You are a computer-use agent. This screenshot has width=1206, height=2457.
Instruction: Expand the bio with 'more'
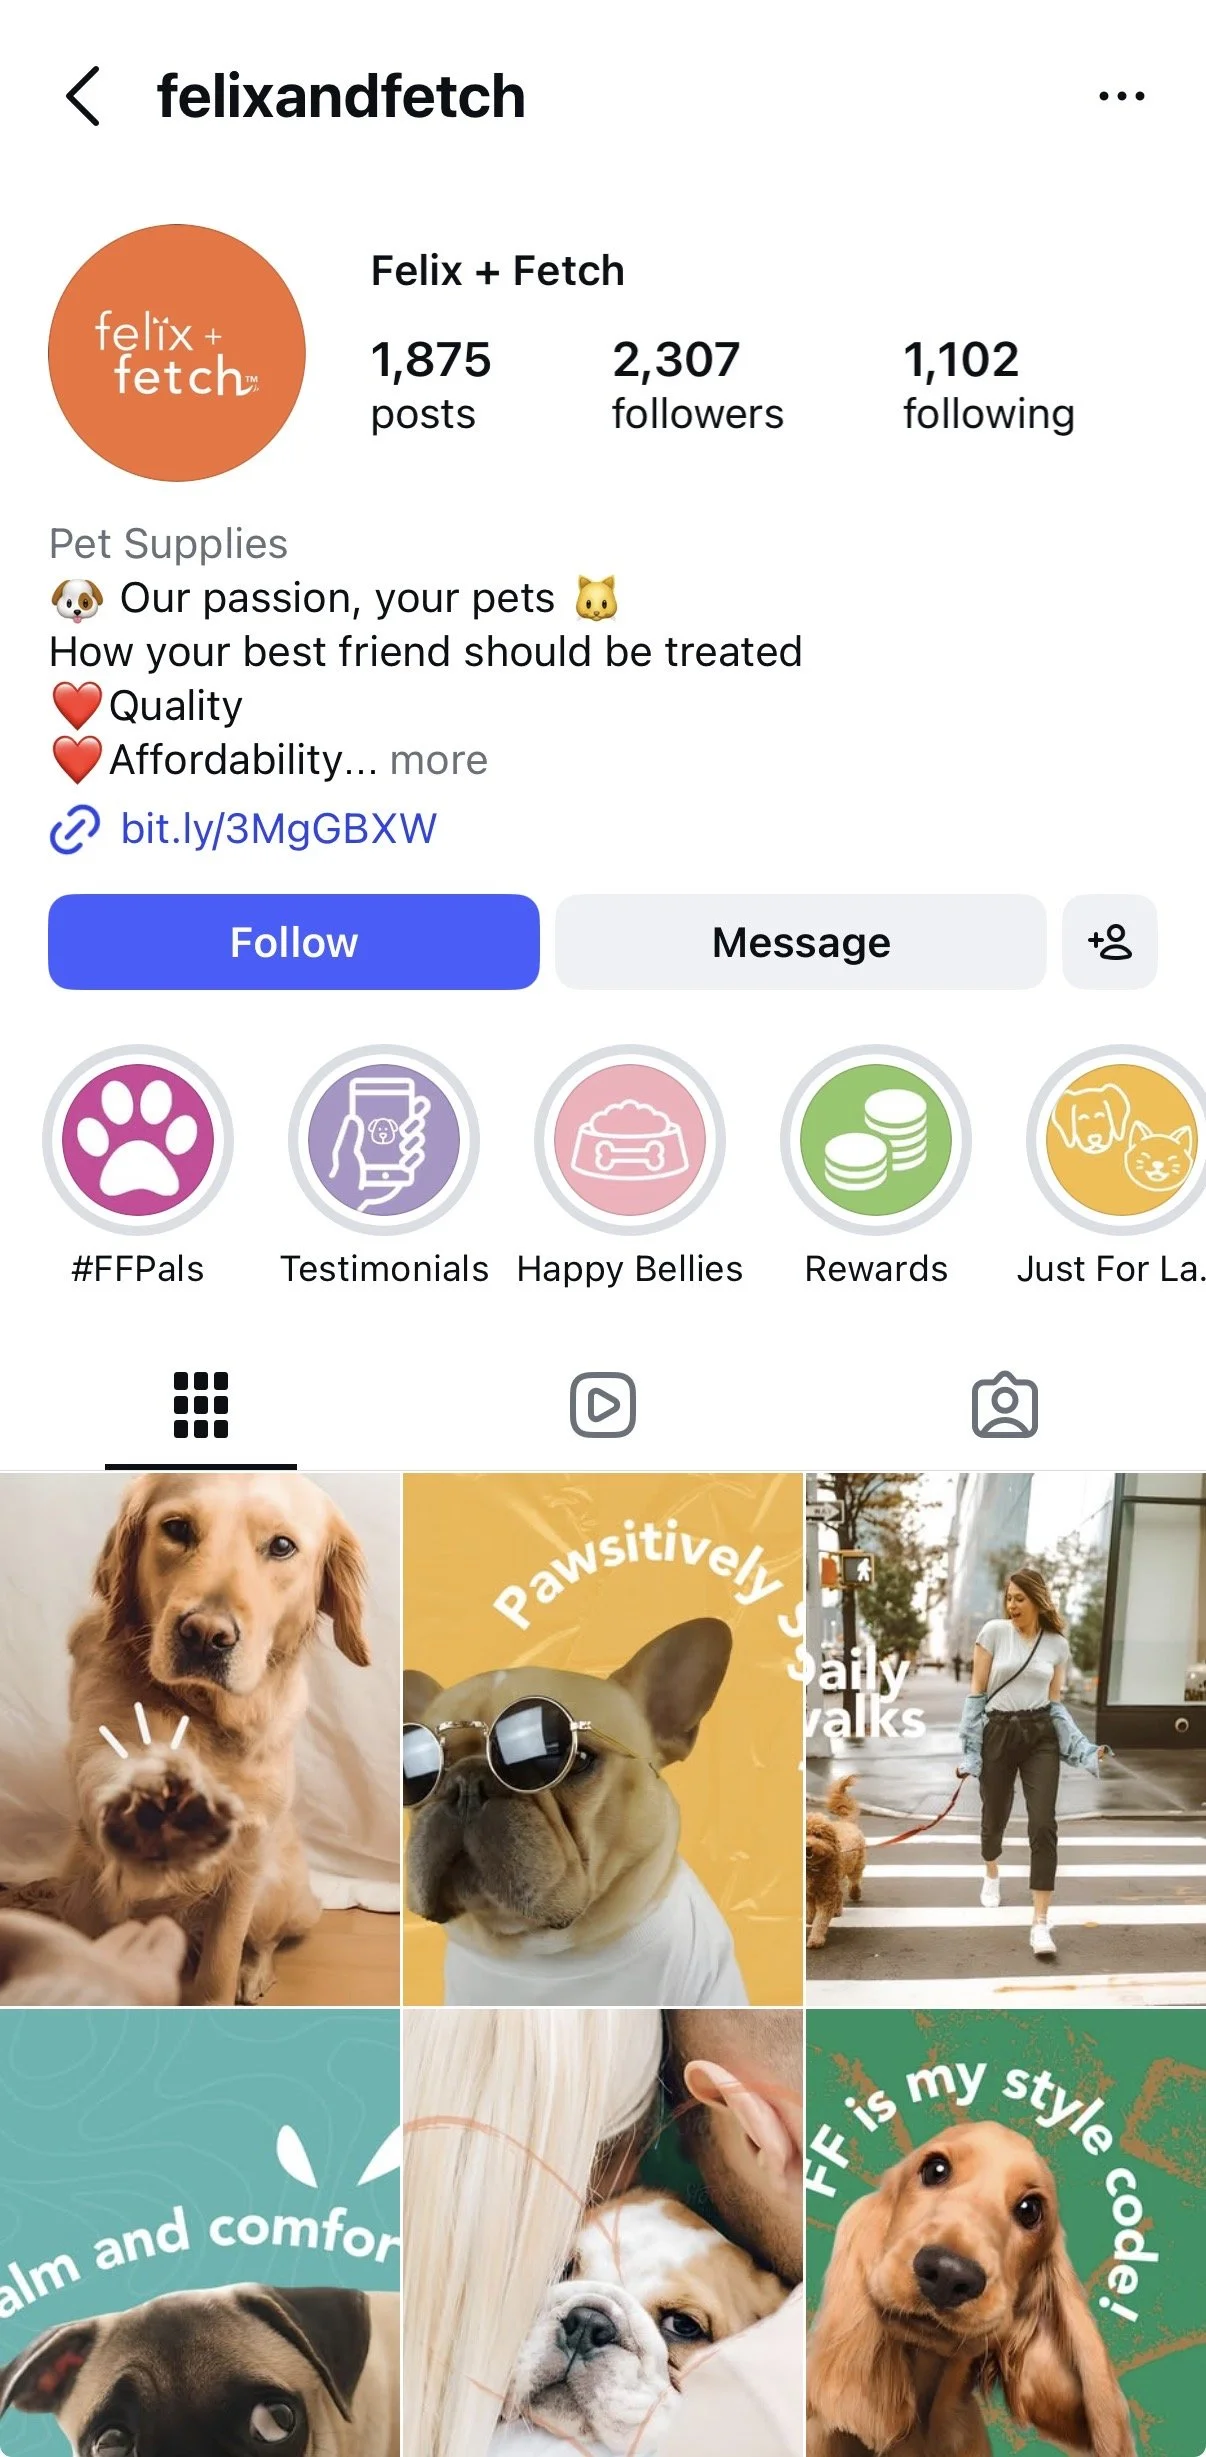439,760
